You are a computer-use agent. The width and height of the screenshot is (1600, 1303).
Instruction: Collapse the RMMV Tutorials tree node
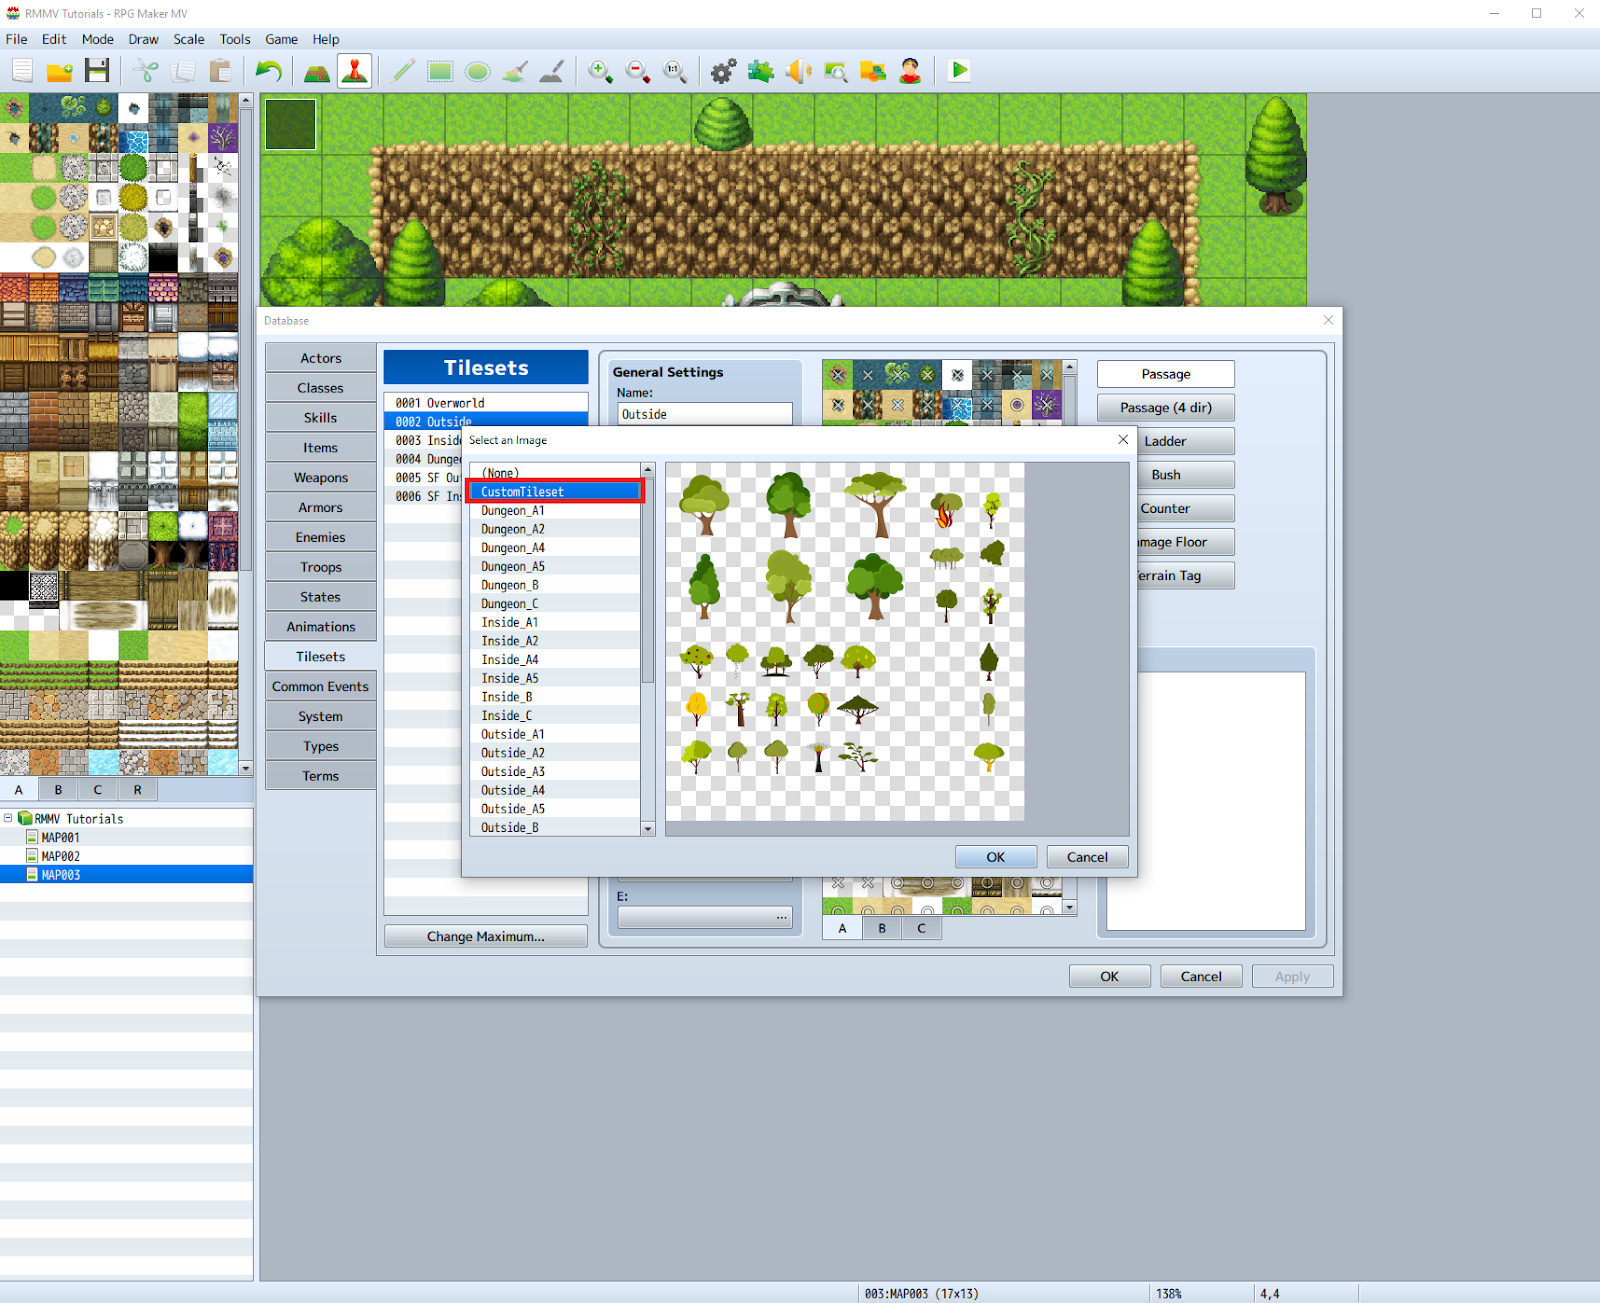pyautogui.click(x=8, y=818)
